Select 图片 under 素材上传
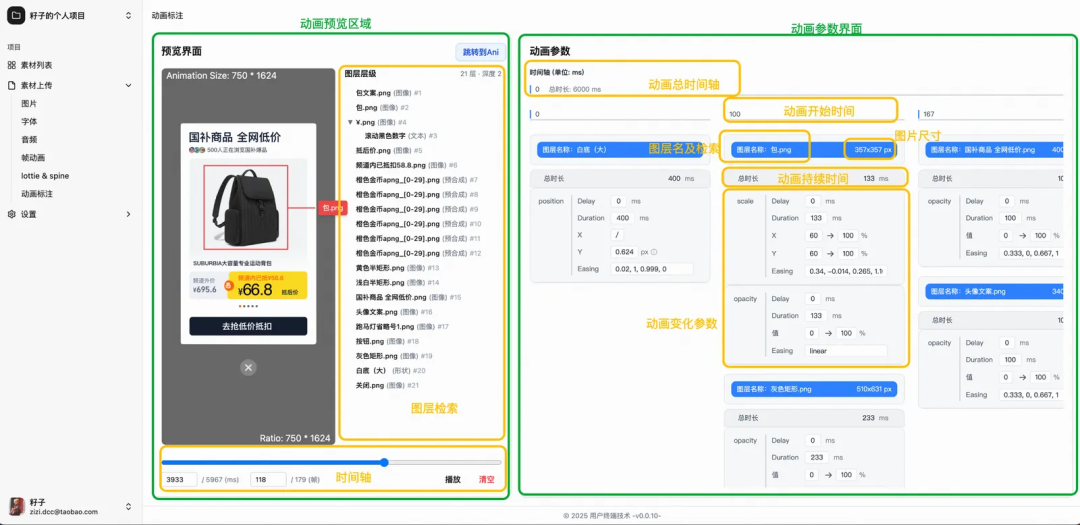 coord(29,103)
